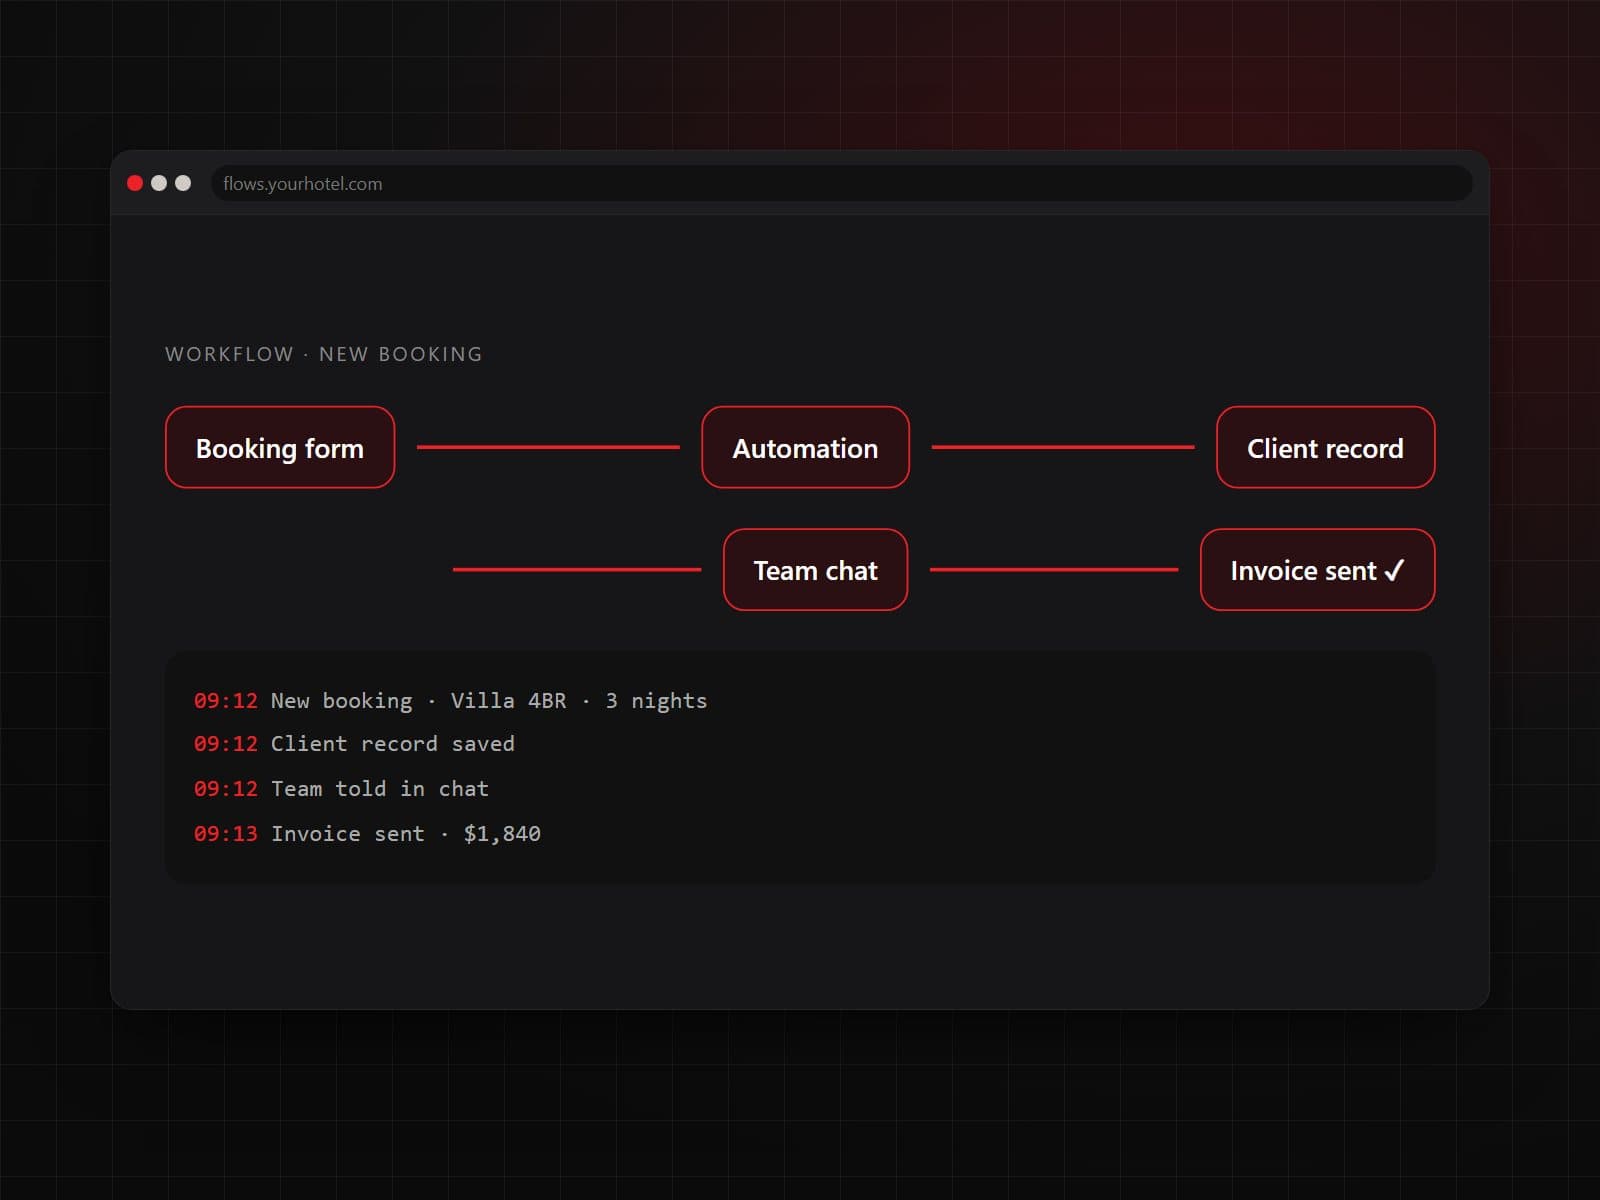
Task: Open the Client record node
Action: (1325, 447)
